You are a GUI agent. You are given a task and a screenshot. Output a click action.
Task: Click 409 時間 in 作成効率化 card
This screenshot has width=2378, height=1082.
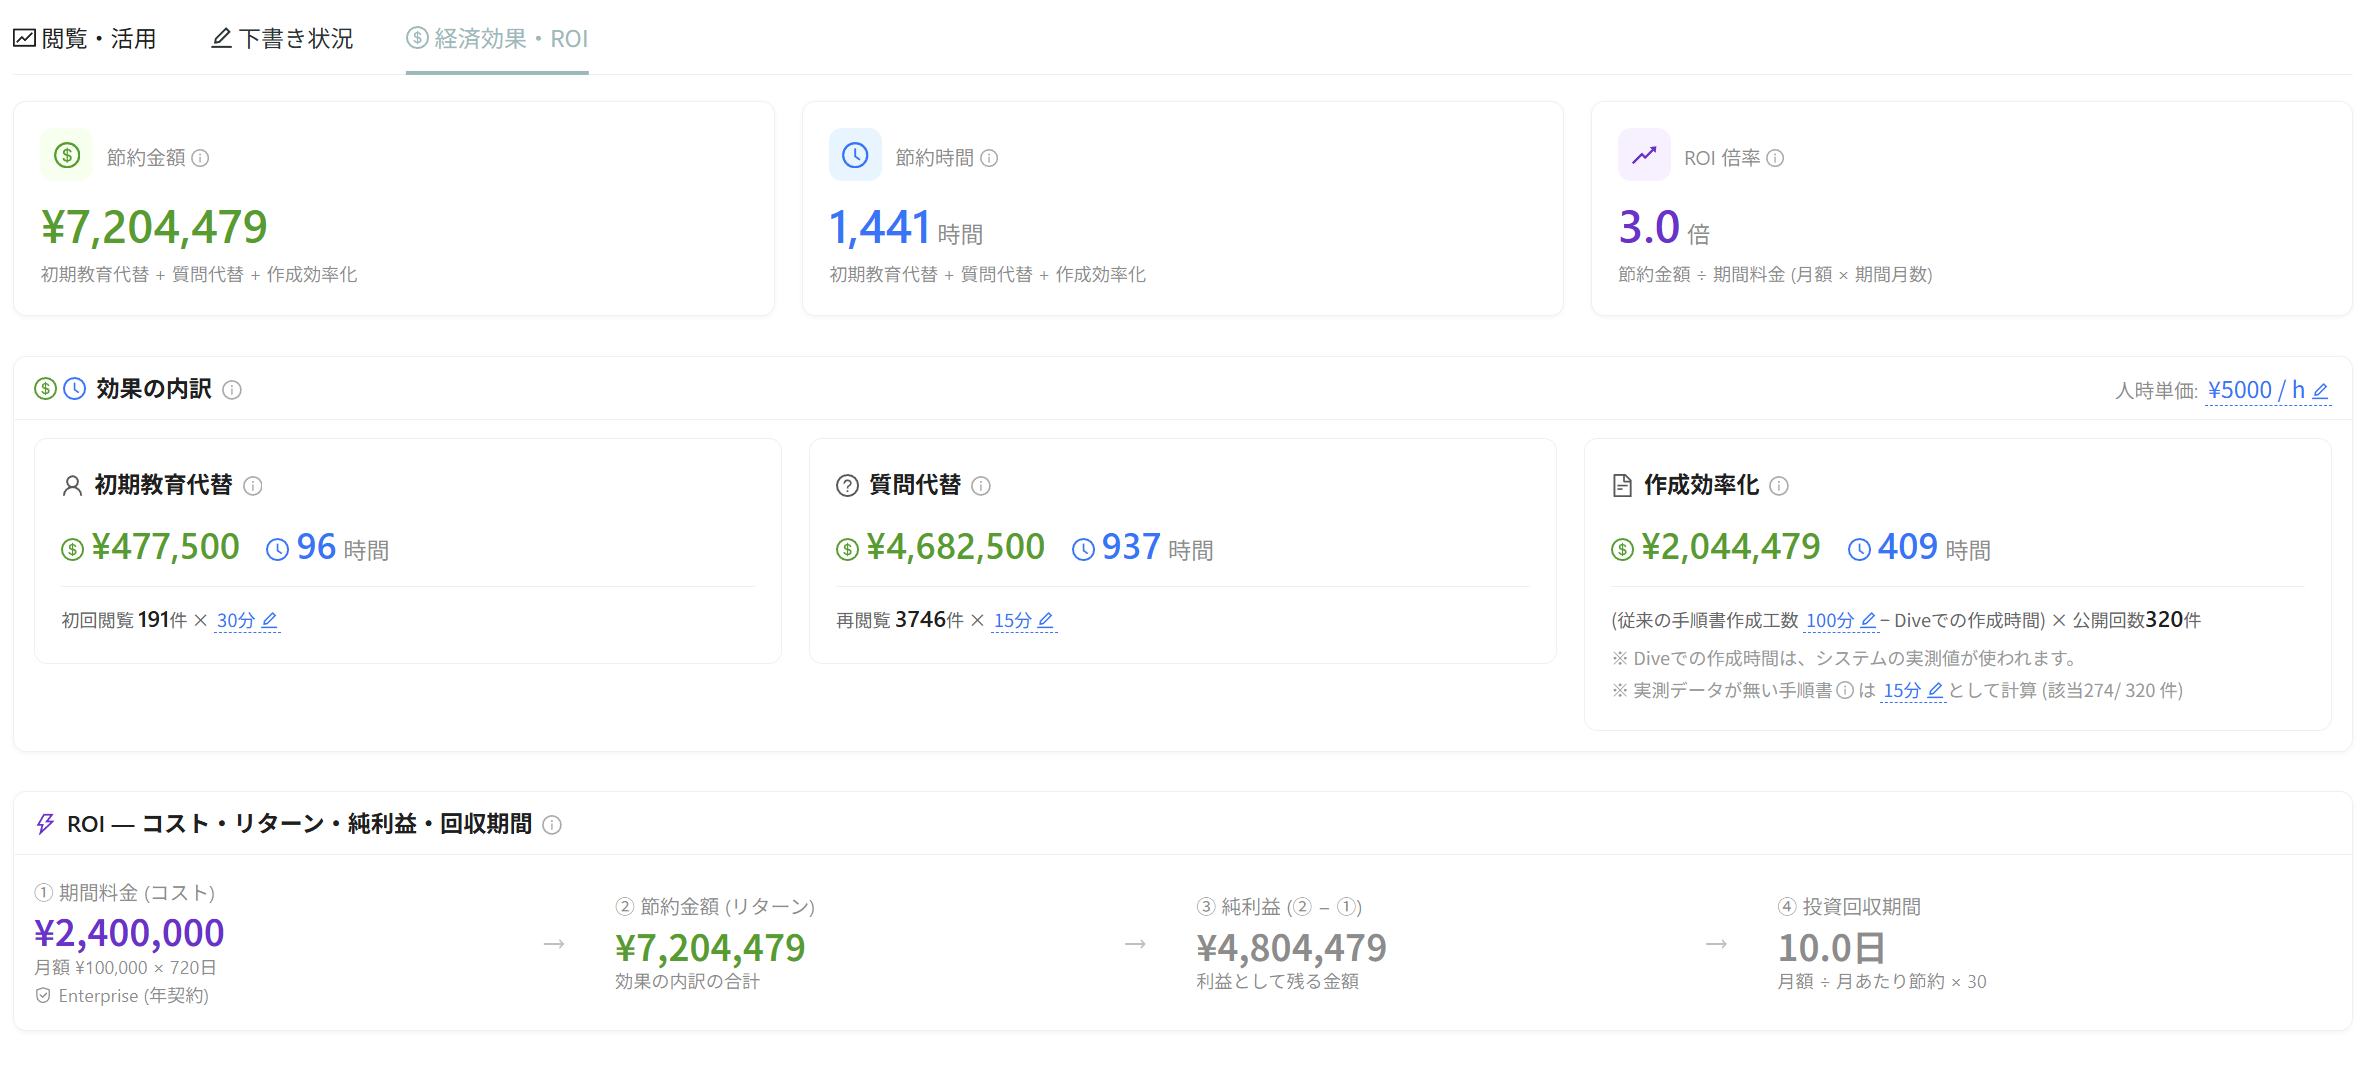point(1934,548)
